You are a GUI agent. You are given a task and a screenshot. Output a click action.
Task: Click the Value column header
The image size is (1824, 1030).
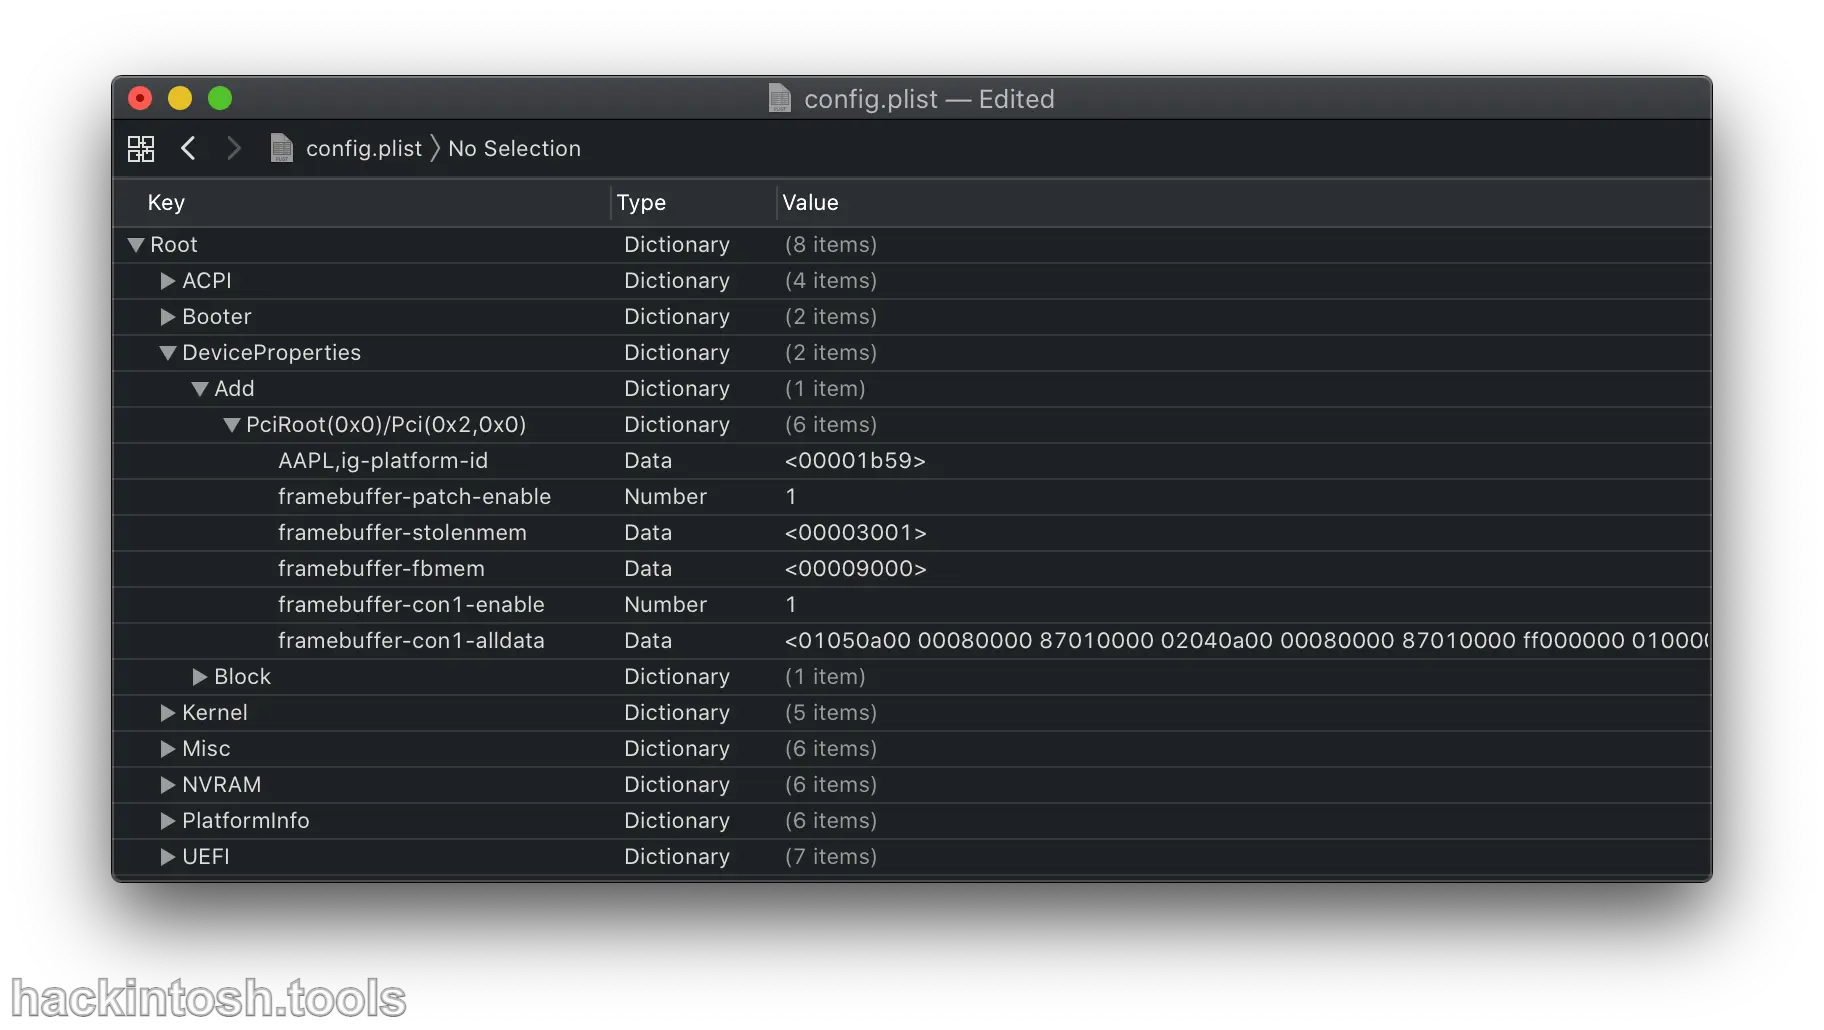[x=810, y=202]
